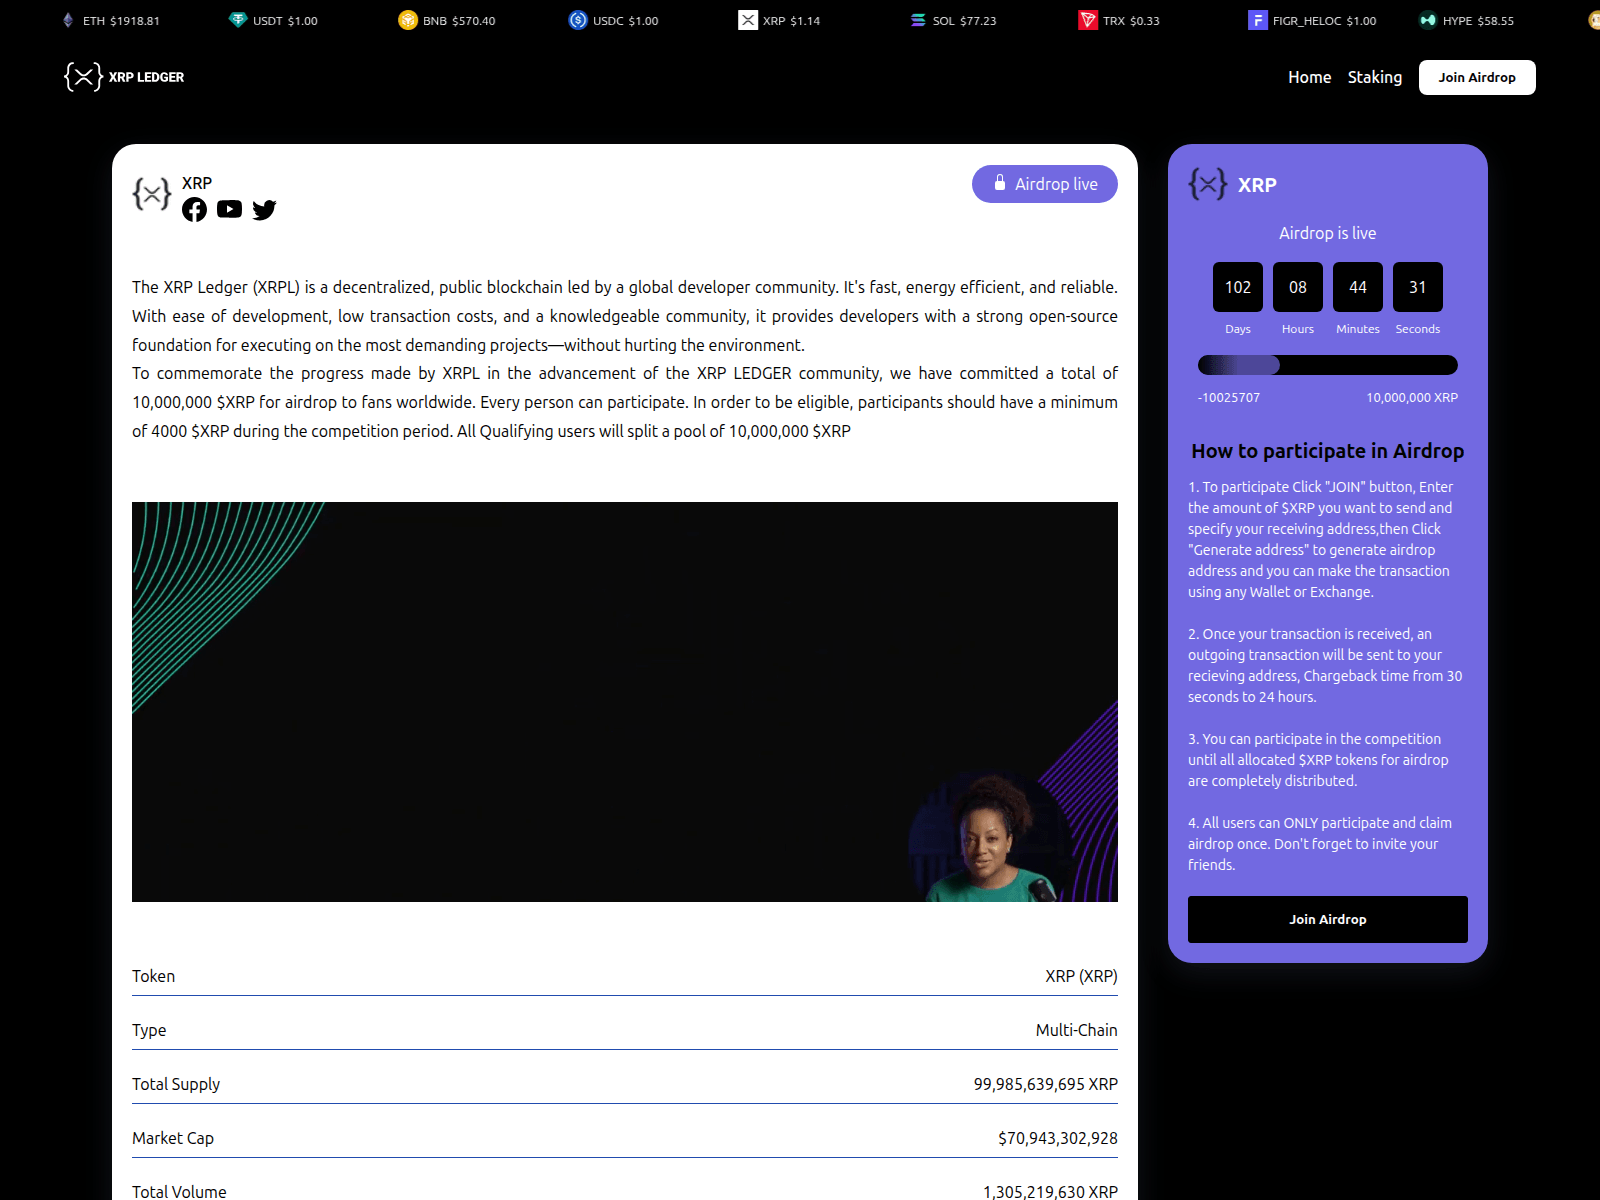
Task: Click the Type row label
Action: (x=149, y=1030)
